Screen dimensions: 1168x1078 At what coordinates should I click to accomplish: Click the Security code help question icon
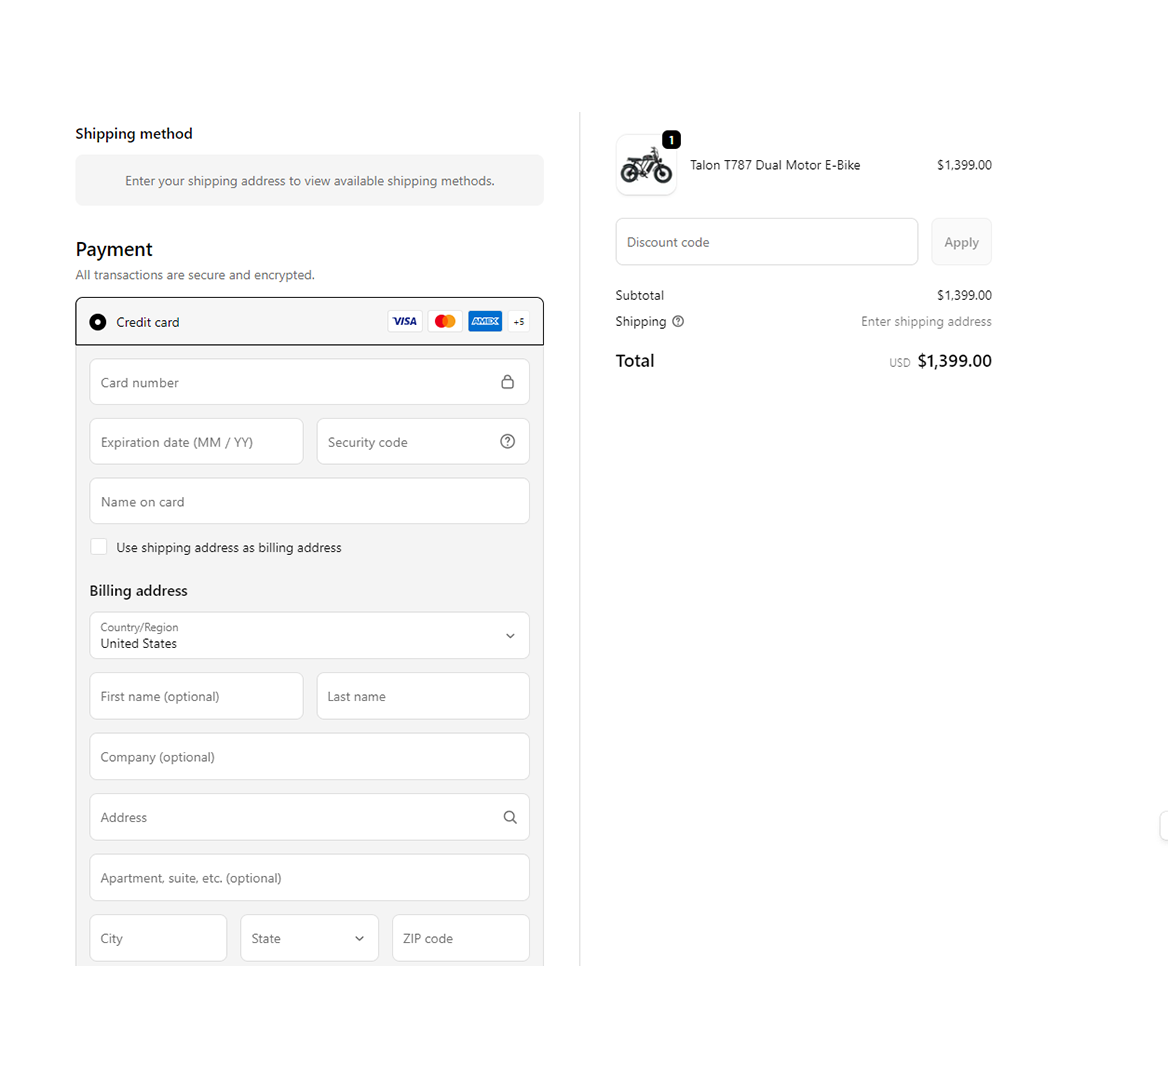508,442
